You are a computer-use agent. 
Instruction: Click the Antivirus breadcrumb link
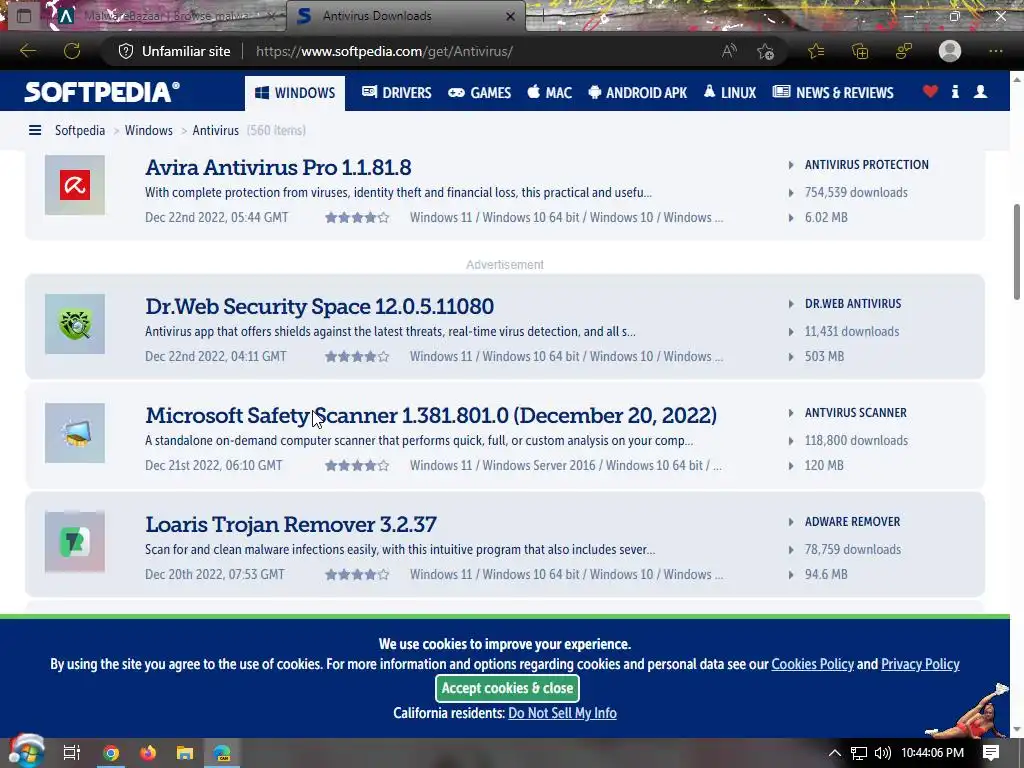[x=216, y=131]
